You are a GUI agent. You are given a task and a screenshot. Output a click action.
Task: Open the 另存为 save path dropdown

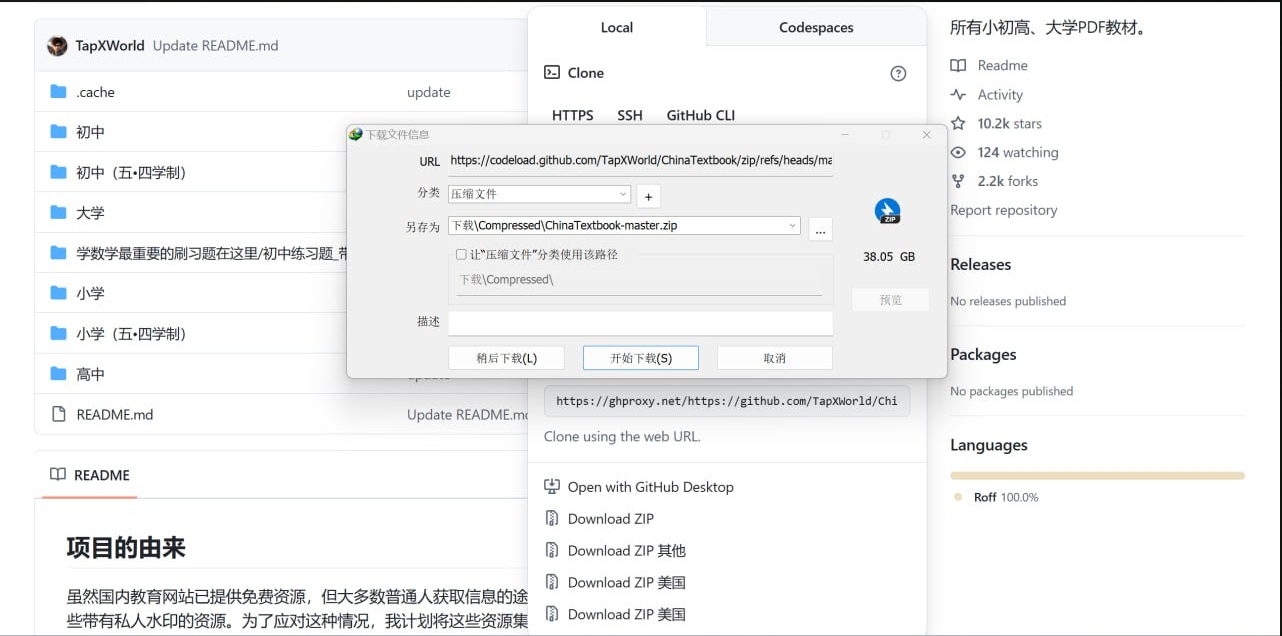coord(793,226)
